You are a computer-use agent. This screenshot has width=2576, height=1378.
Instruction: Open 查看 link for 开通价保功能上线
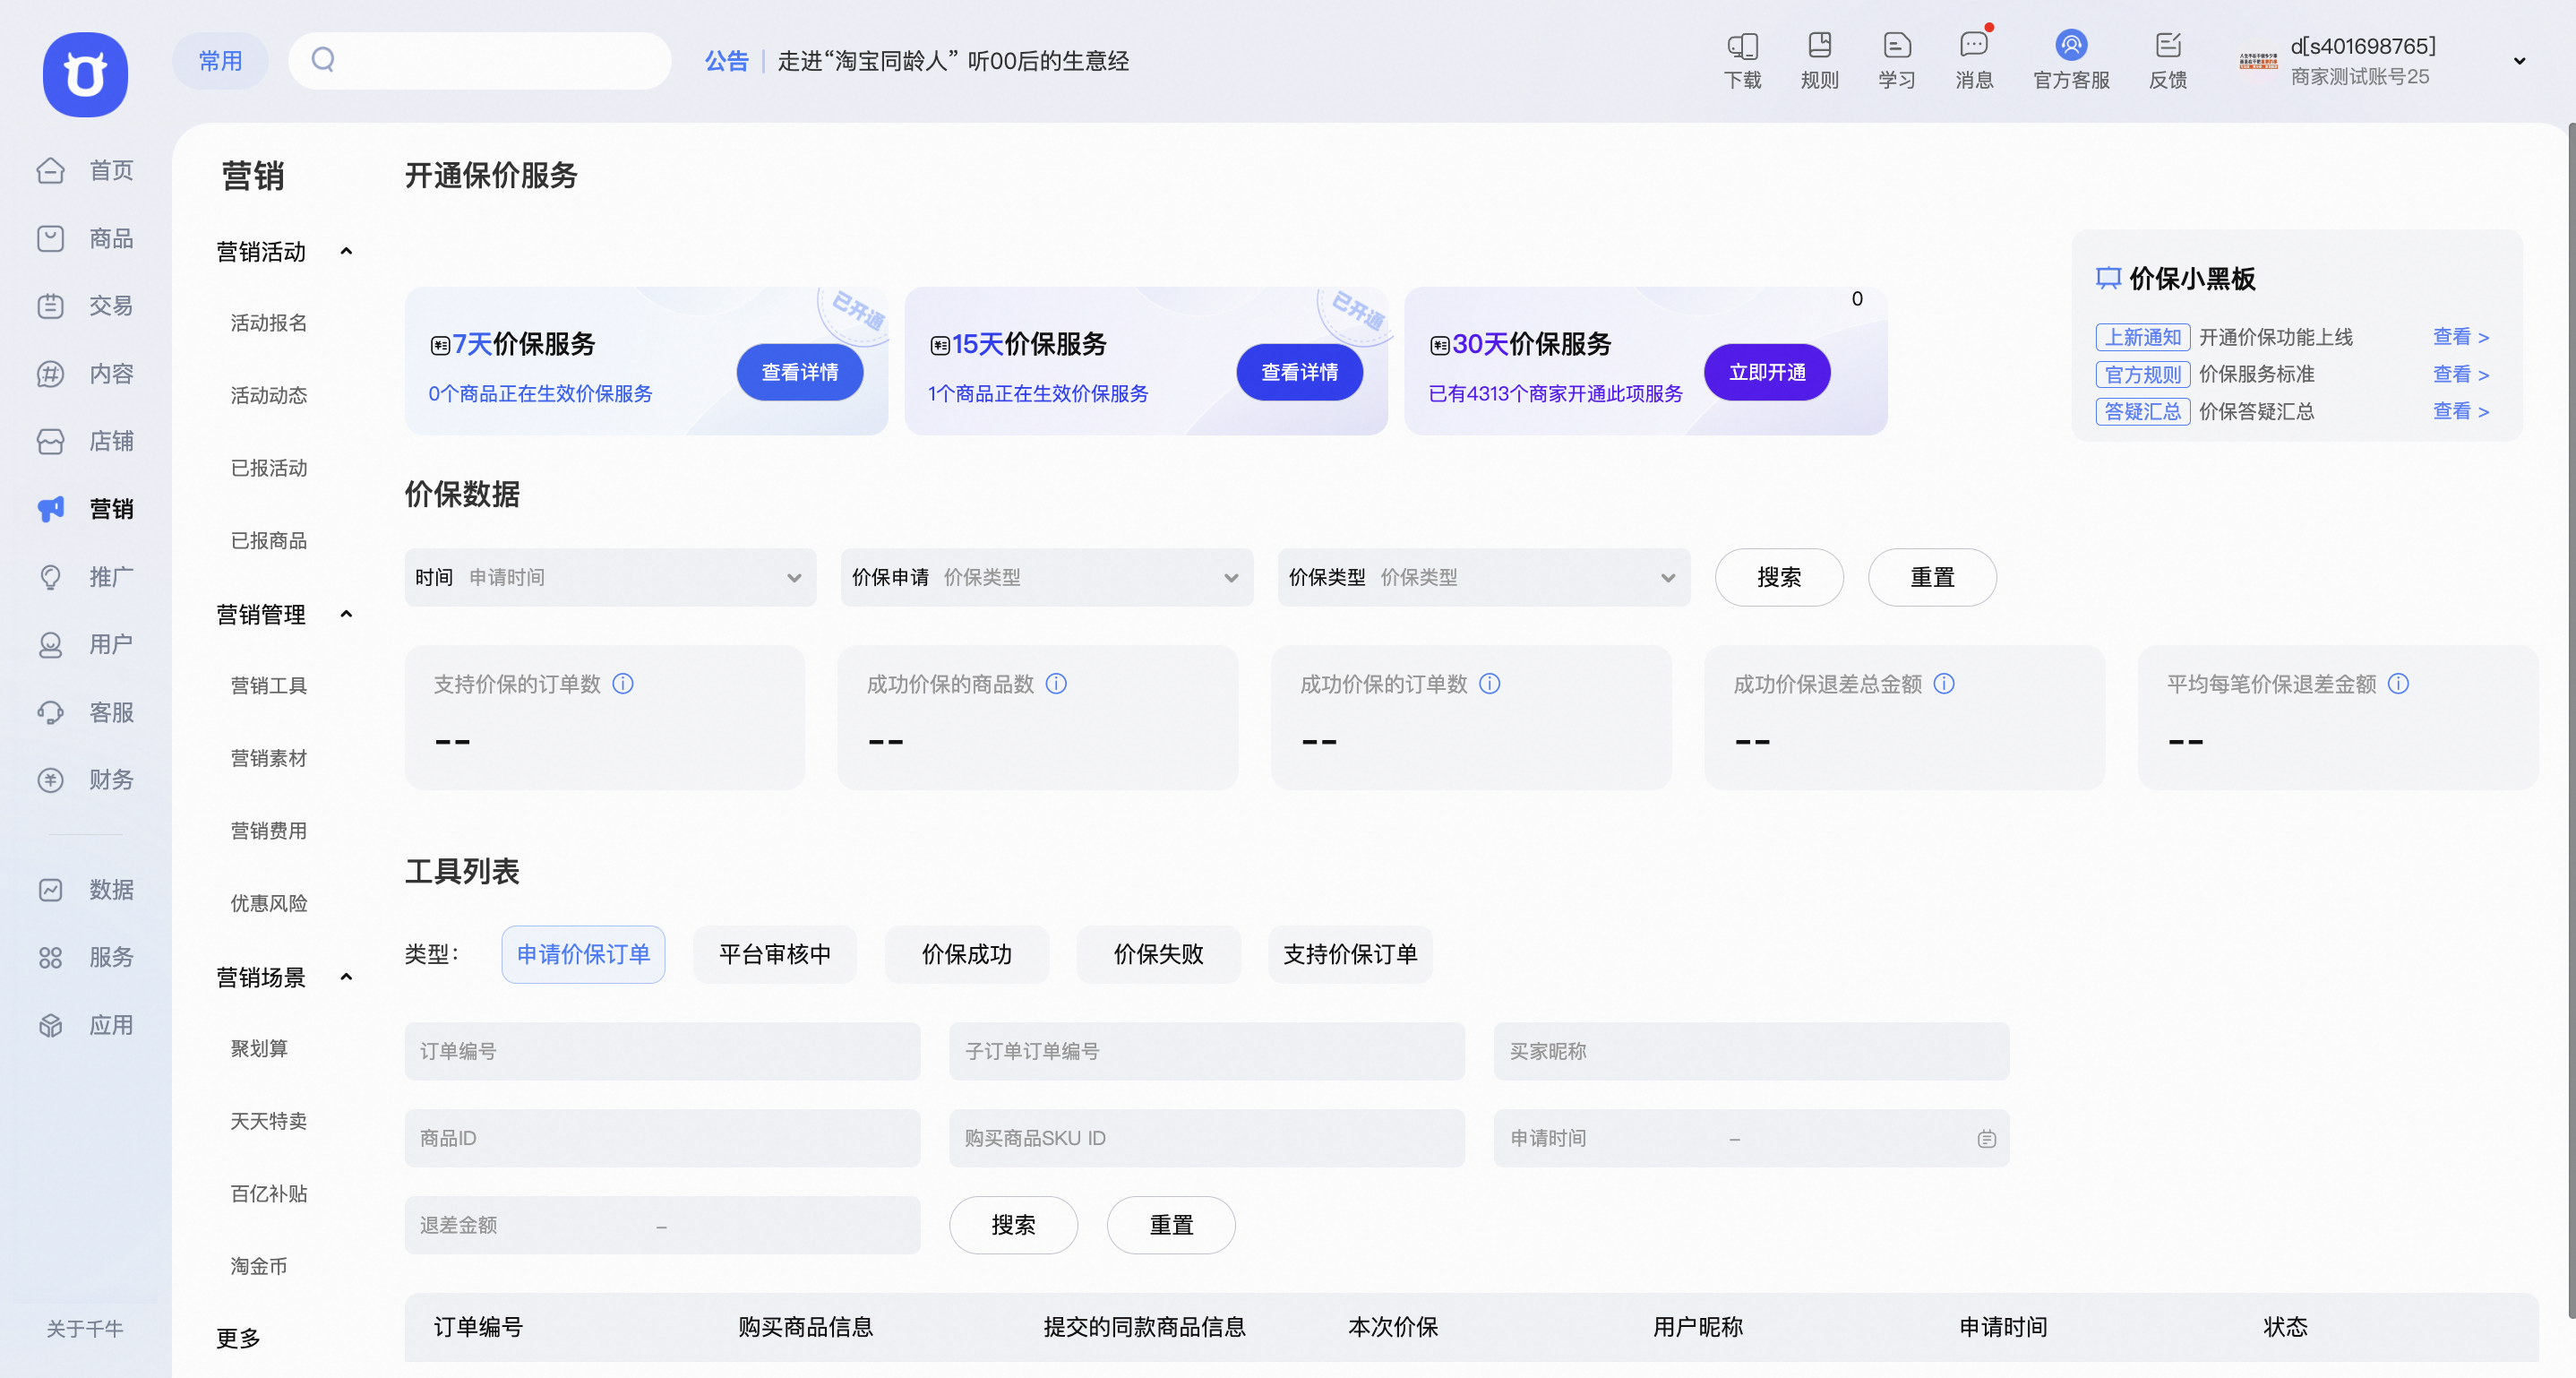click(2461, 337)
